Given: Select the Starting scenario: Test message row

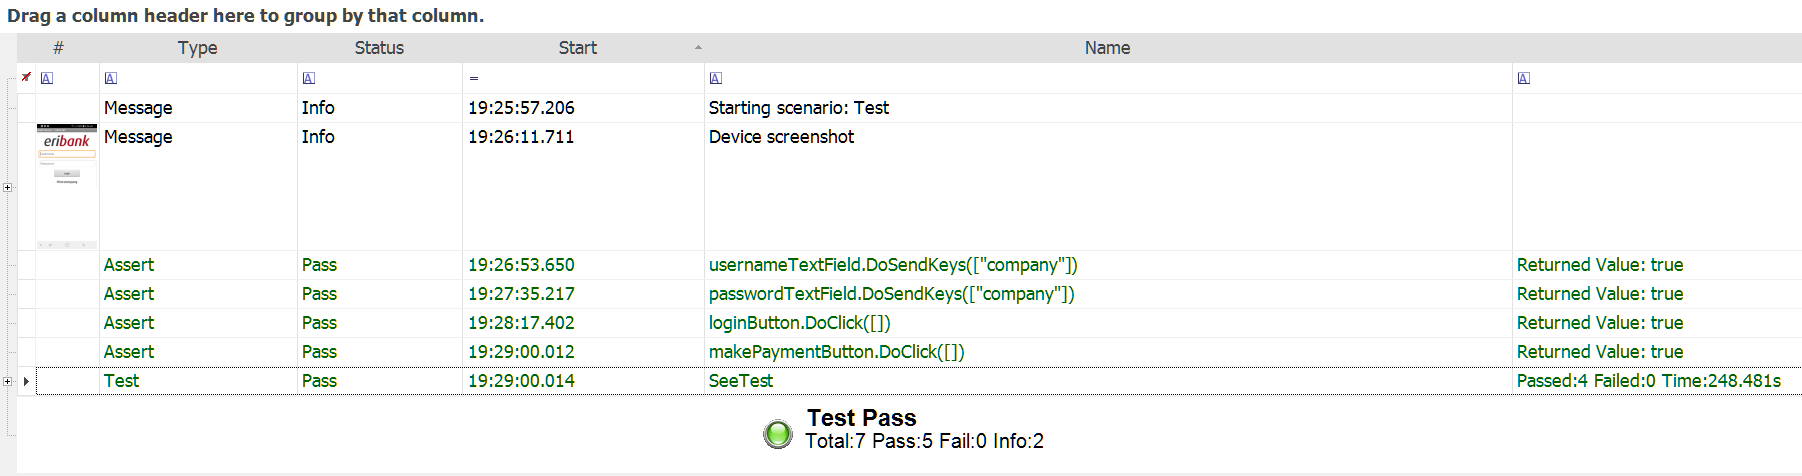Looking at the screenshot, I should click(x=798, y=108).
